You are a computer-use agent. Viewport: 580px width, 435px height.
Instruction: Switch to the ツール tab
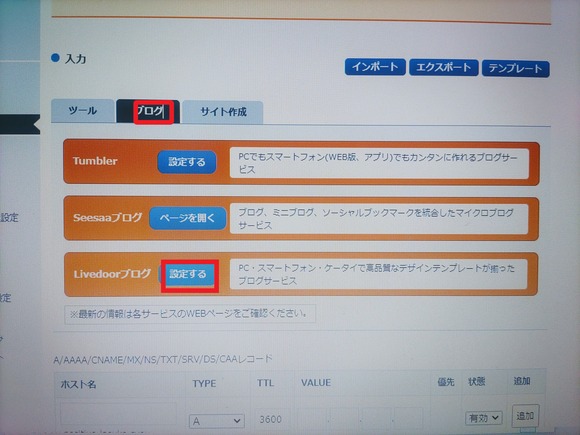(83, 111)
